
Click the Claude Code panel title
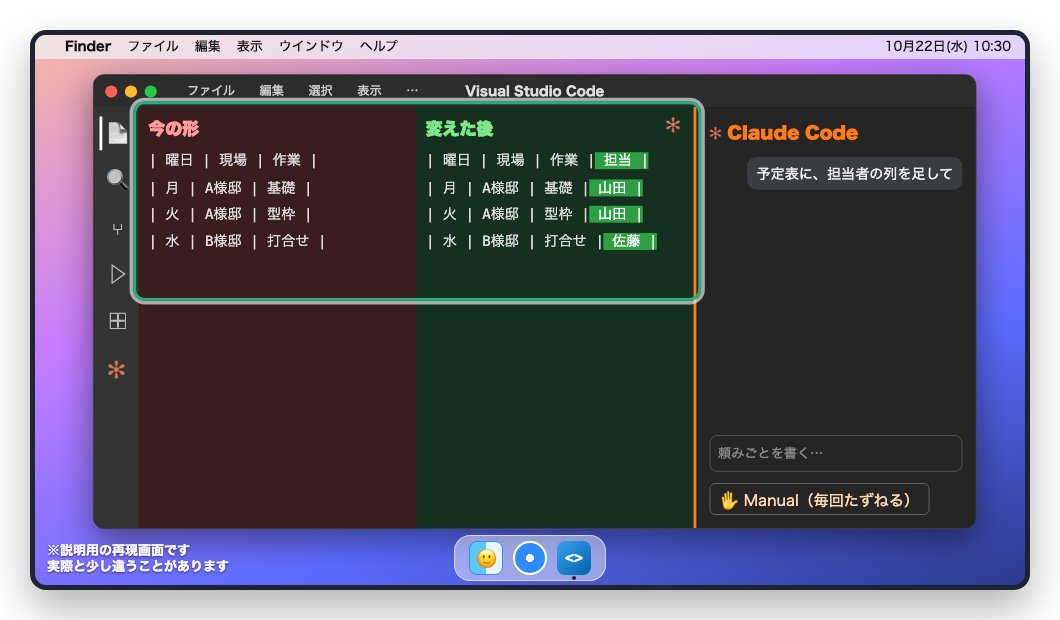click(792, 133)
